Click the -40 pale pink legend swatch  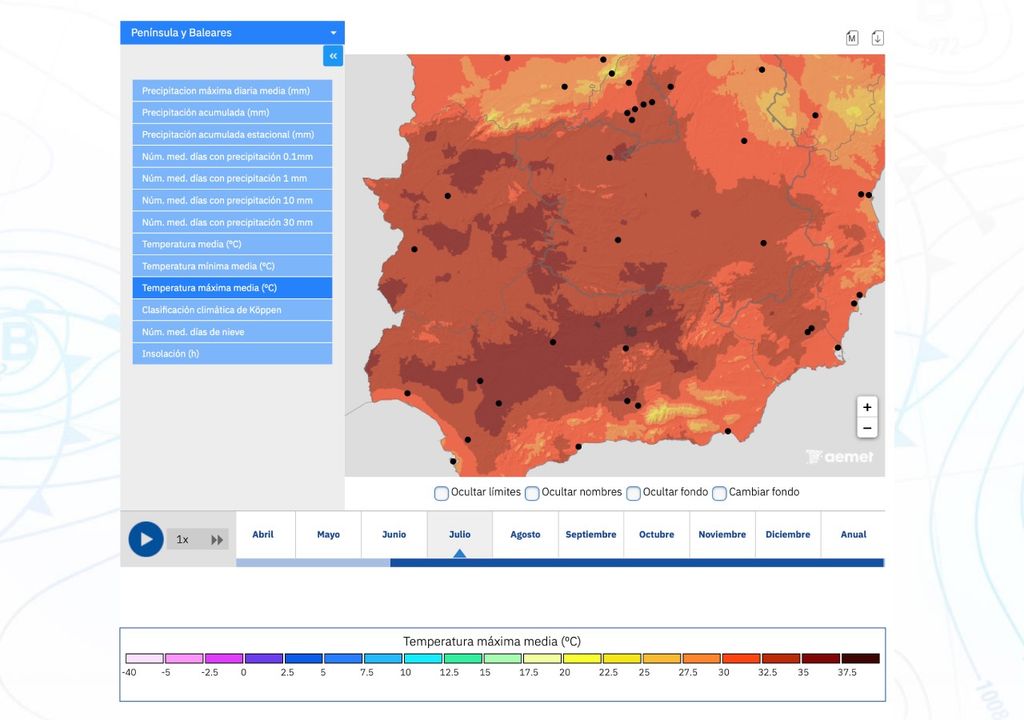(x=144, y=659)
